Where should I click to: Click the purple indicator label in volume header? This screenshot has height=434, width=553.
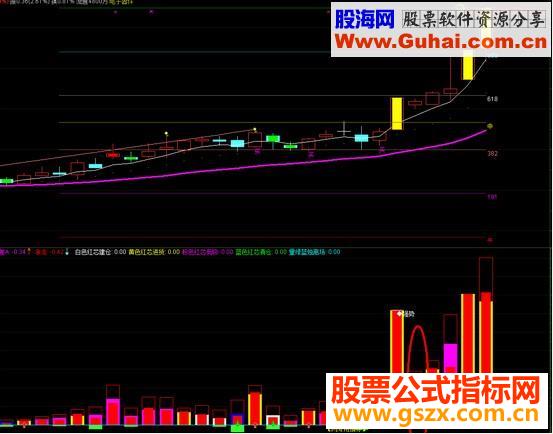coord(200,252)
